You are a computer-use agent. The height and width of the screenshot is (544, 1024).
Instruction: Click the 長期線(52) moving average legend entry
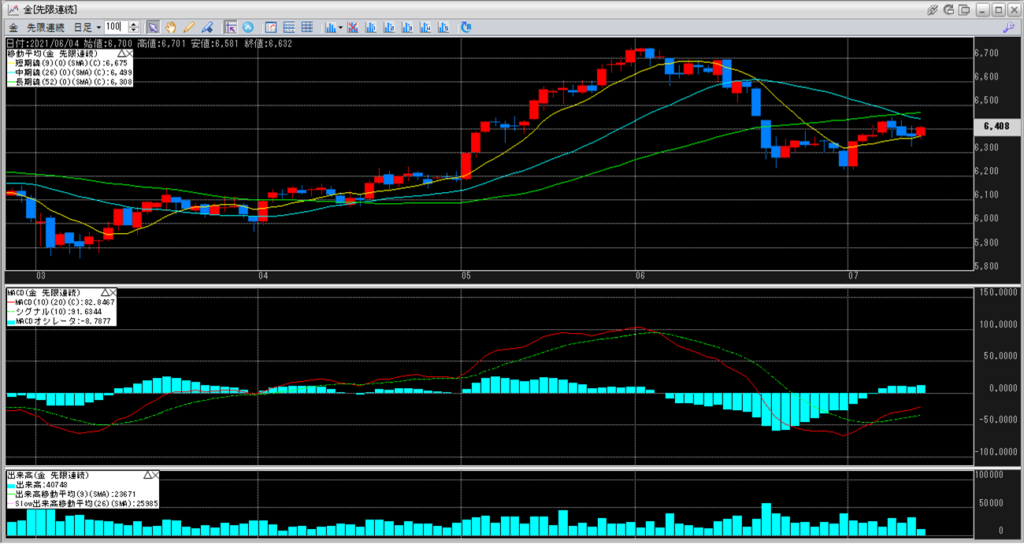pos(70,82)
